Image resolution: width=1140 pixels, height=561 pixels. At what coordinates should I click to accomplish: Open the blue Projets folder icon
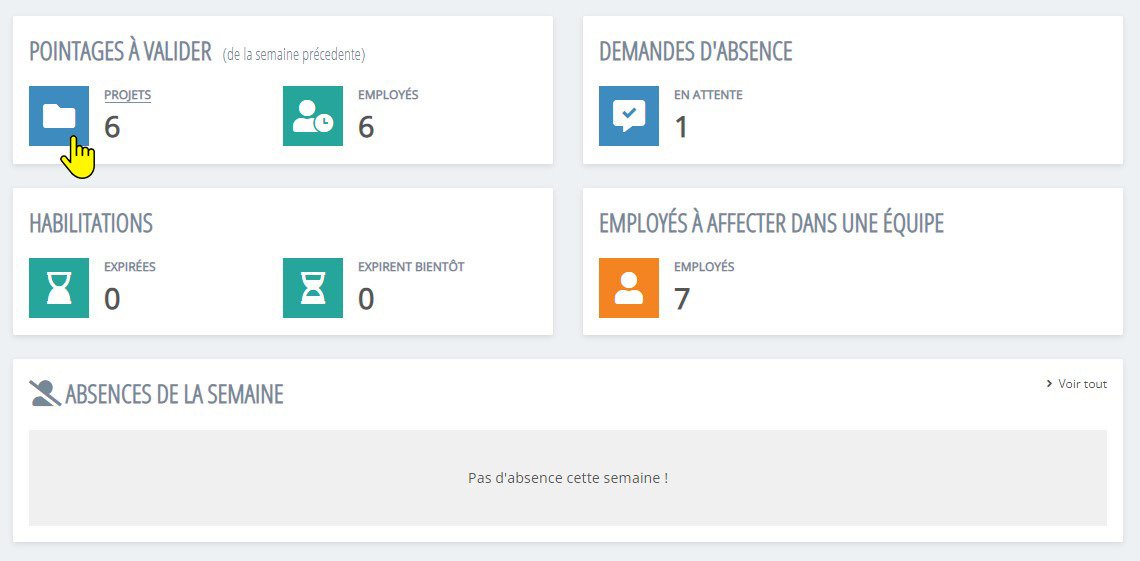(59, 116)
